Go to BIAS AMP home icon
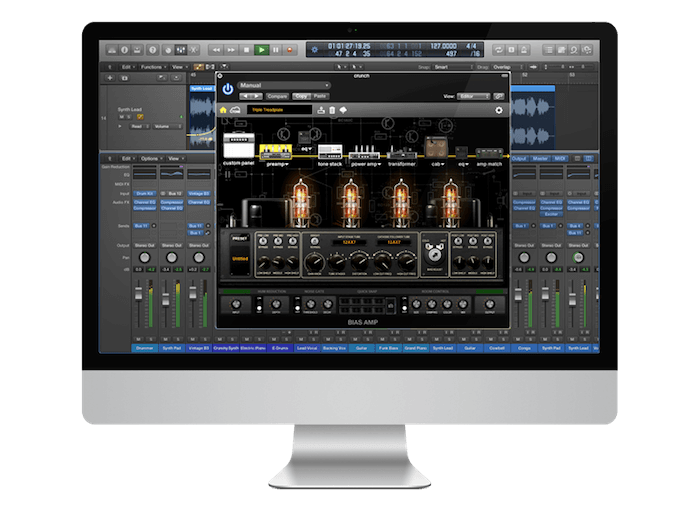Screen dimensions: 698x524 [223, 110]
